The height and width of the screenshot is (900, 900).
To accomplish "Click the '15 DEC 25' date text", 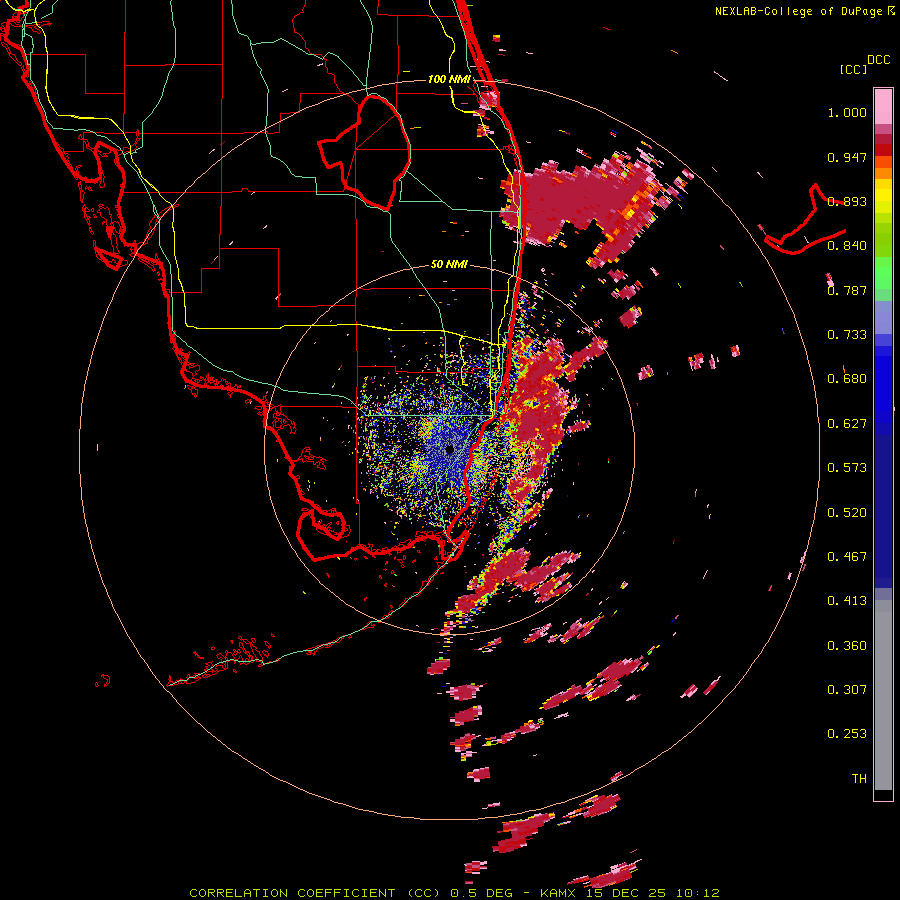I will (626, 893).
